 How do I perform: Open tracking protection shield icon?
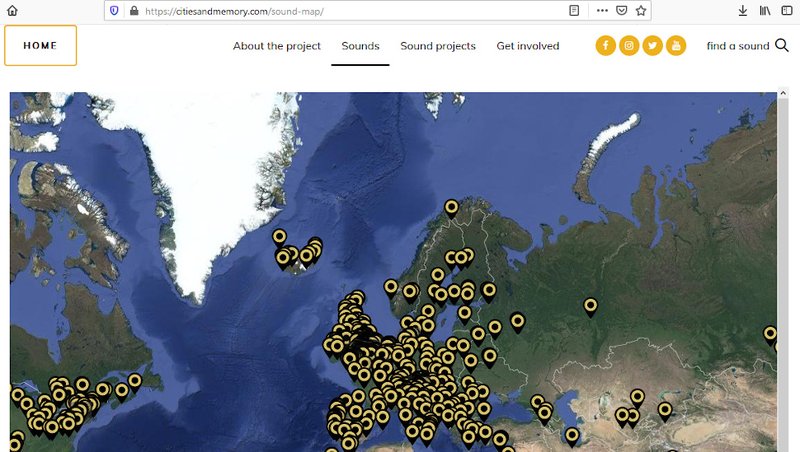pos(114,10)
